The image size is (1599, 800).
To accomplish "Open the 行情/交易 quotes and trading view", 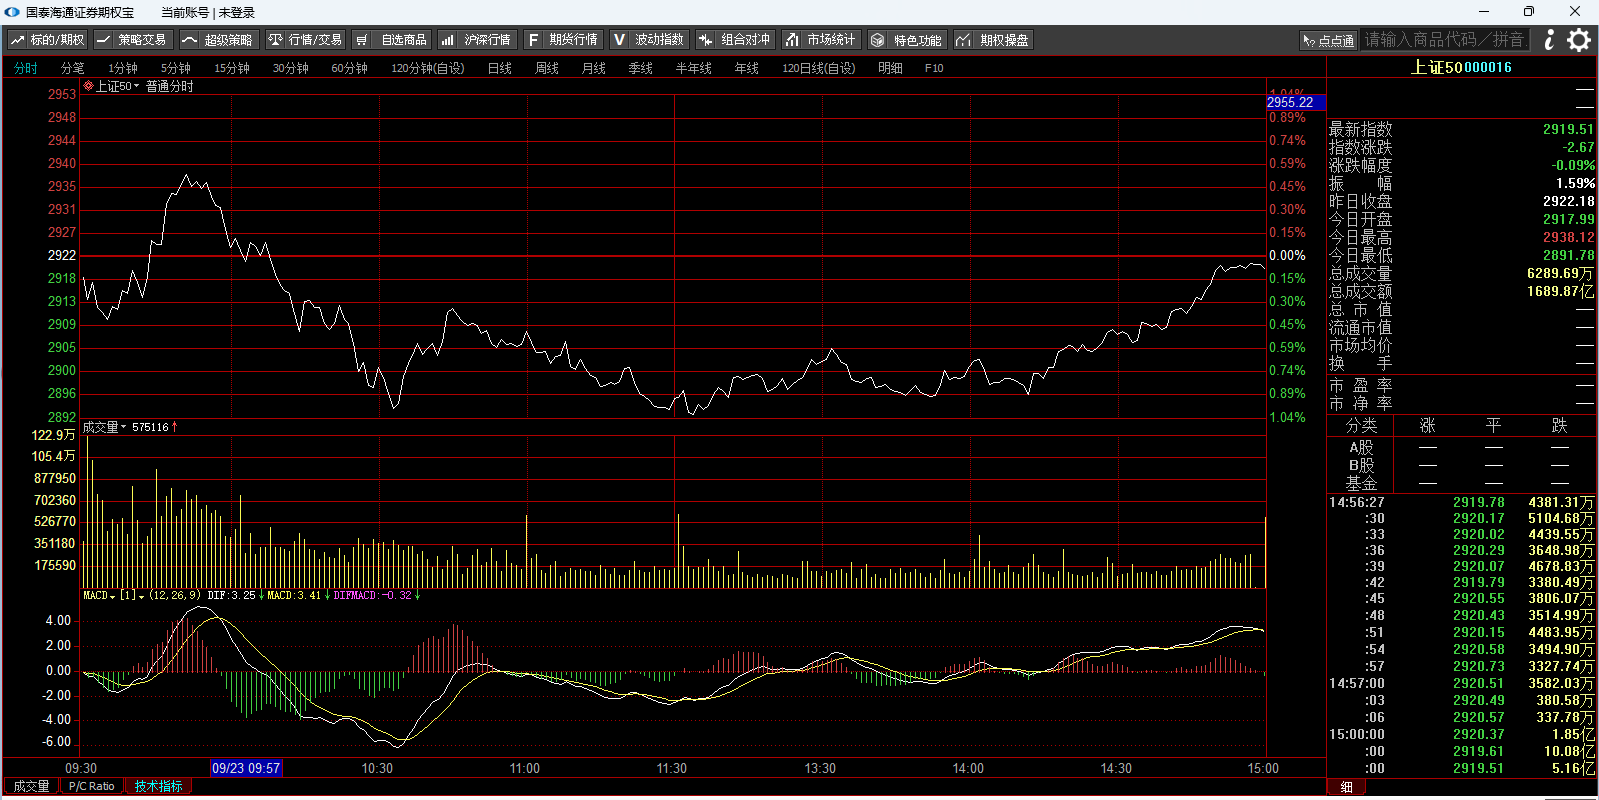I will coord(305,40).
